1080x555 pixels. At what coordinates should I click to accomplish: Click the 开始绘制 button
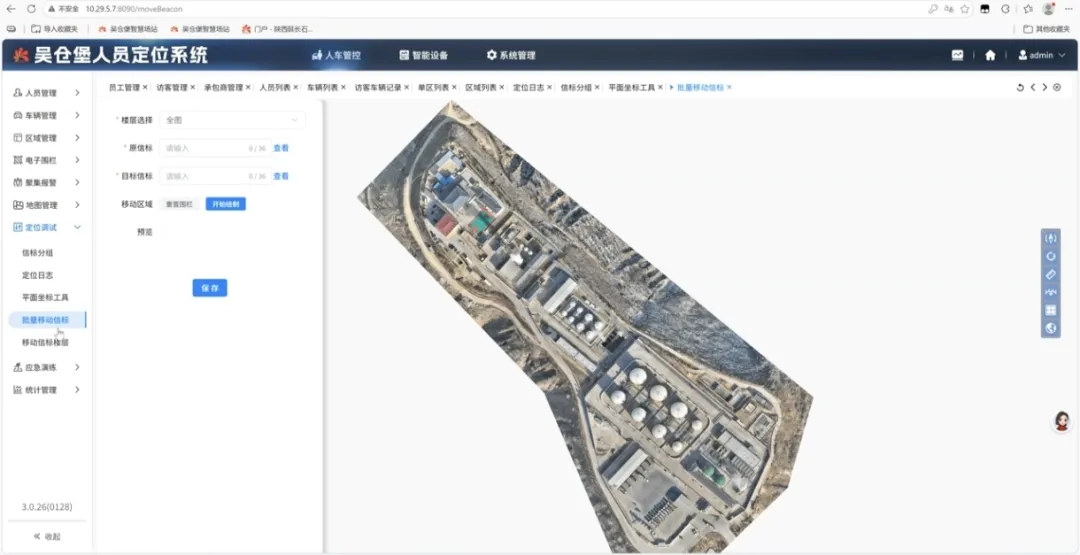226,204
